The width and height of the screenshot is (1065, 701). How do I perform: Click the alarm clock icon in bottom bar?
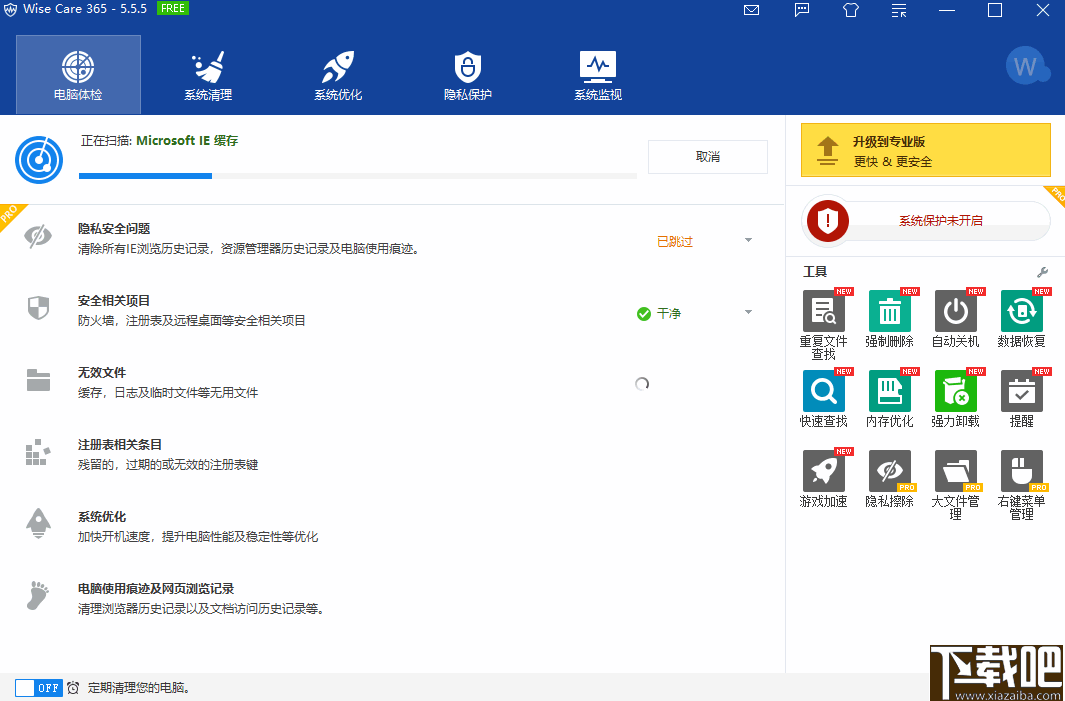(x=73, y=687)
